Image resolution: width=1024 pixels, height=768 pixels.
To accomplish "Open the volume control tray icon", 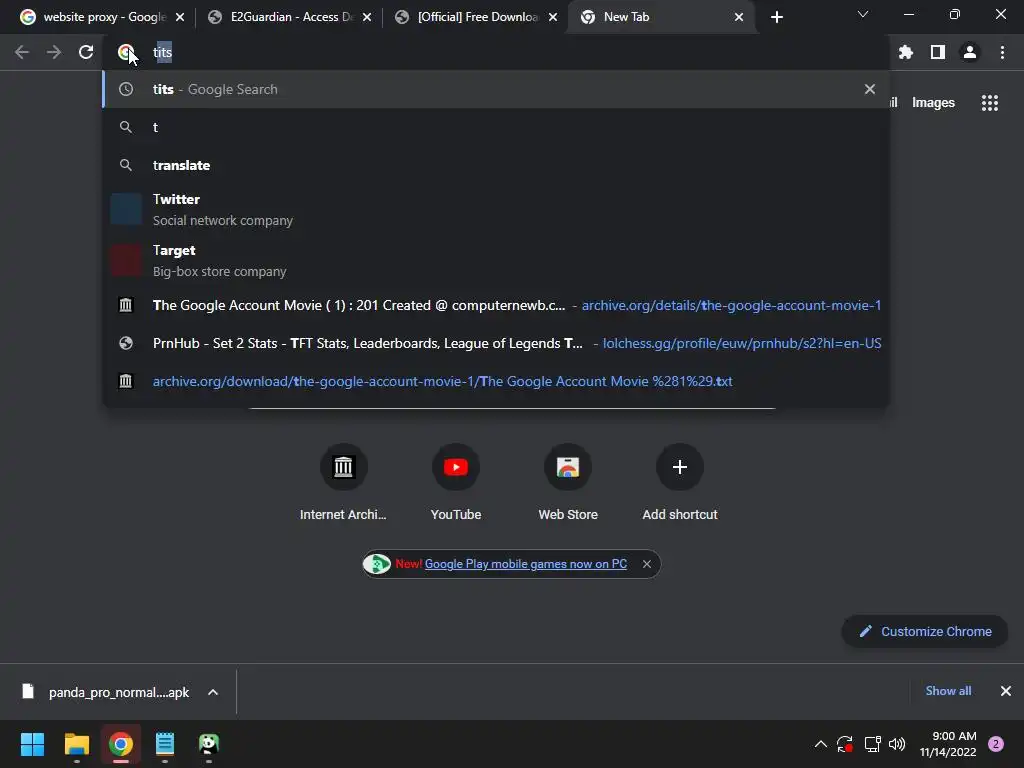I will 897,744.
